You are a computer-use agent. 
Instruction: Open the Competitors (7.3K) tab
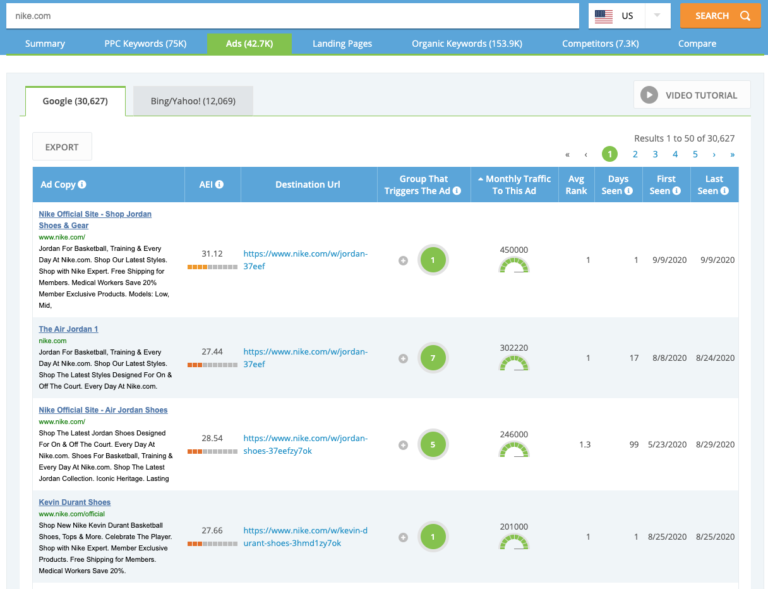point(600,44)
